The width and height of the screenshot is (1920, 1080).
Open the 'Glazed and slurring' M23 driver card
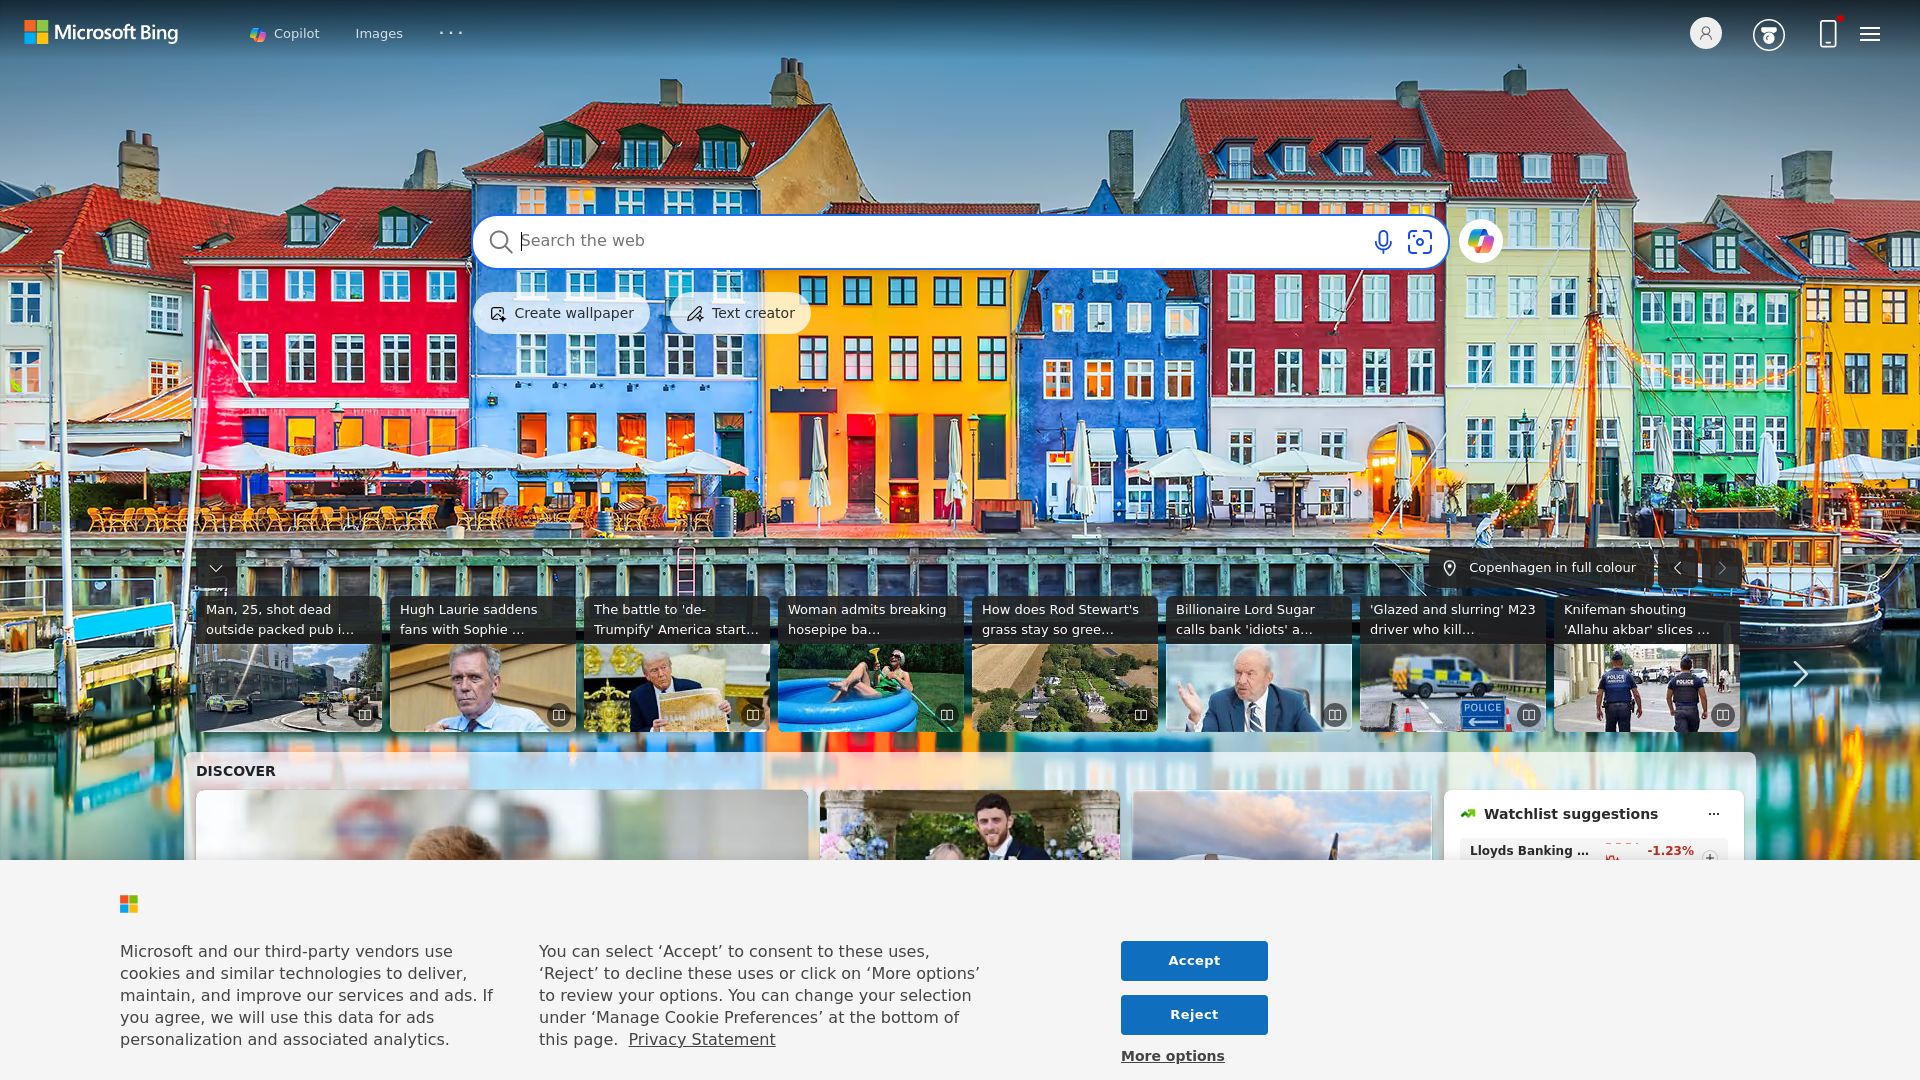click(1453, 664)
